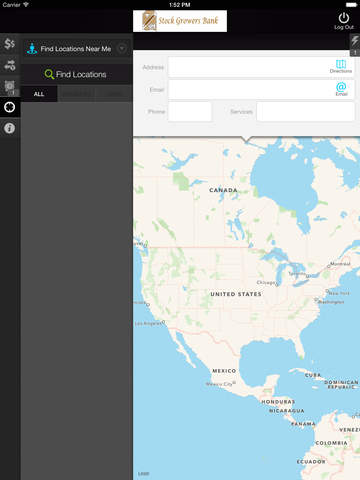Tap the Log Out power icon

344,21
